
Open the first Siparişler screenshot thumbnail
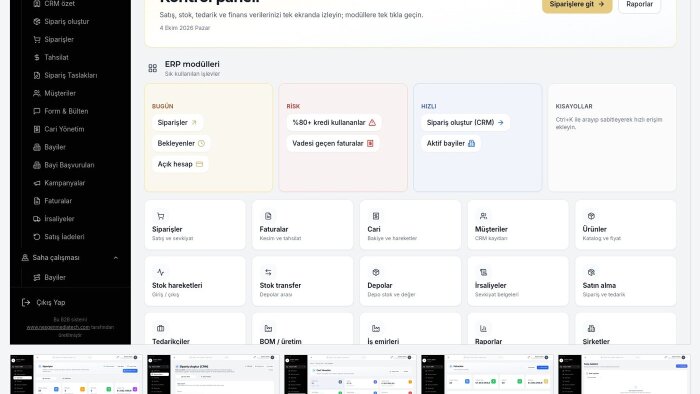tap(76, 374)
